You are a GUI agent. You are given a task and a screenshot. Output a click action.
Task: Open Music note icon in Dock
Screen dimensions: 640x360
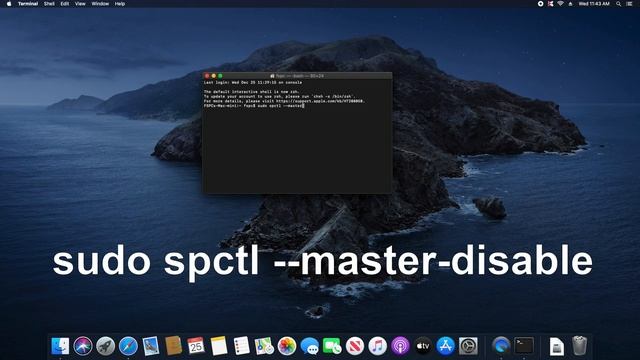coord(378,346)
